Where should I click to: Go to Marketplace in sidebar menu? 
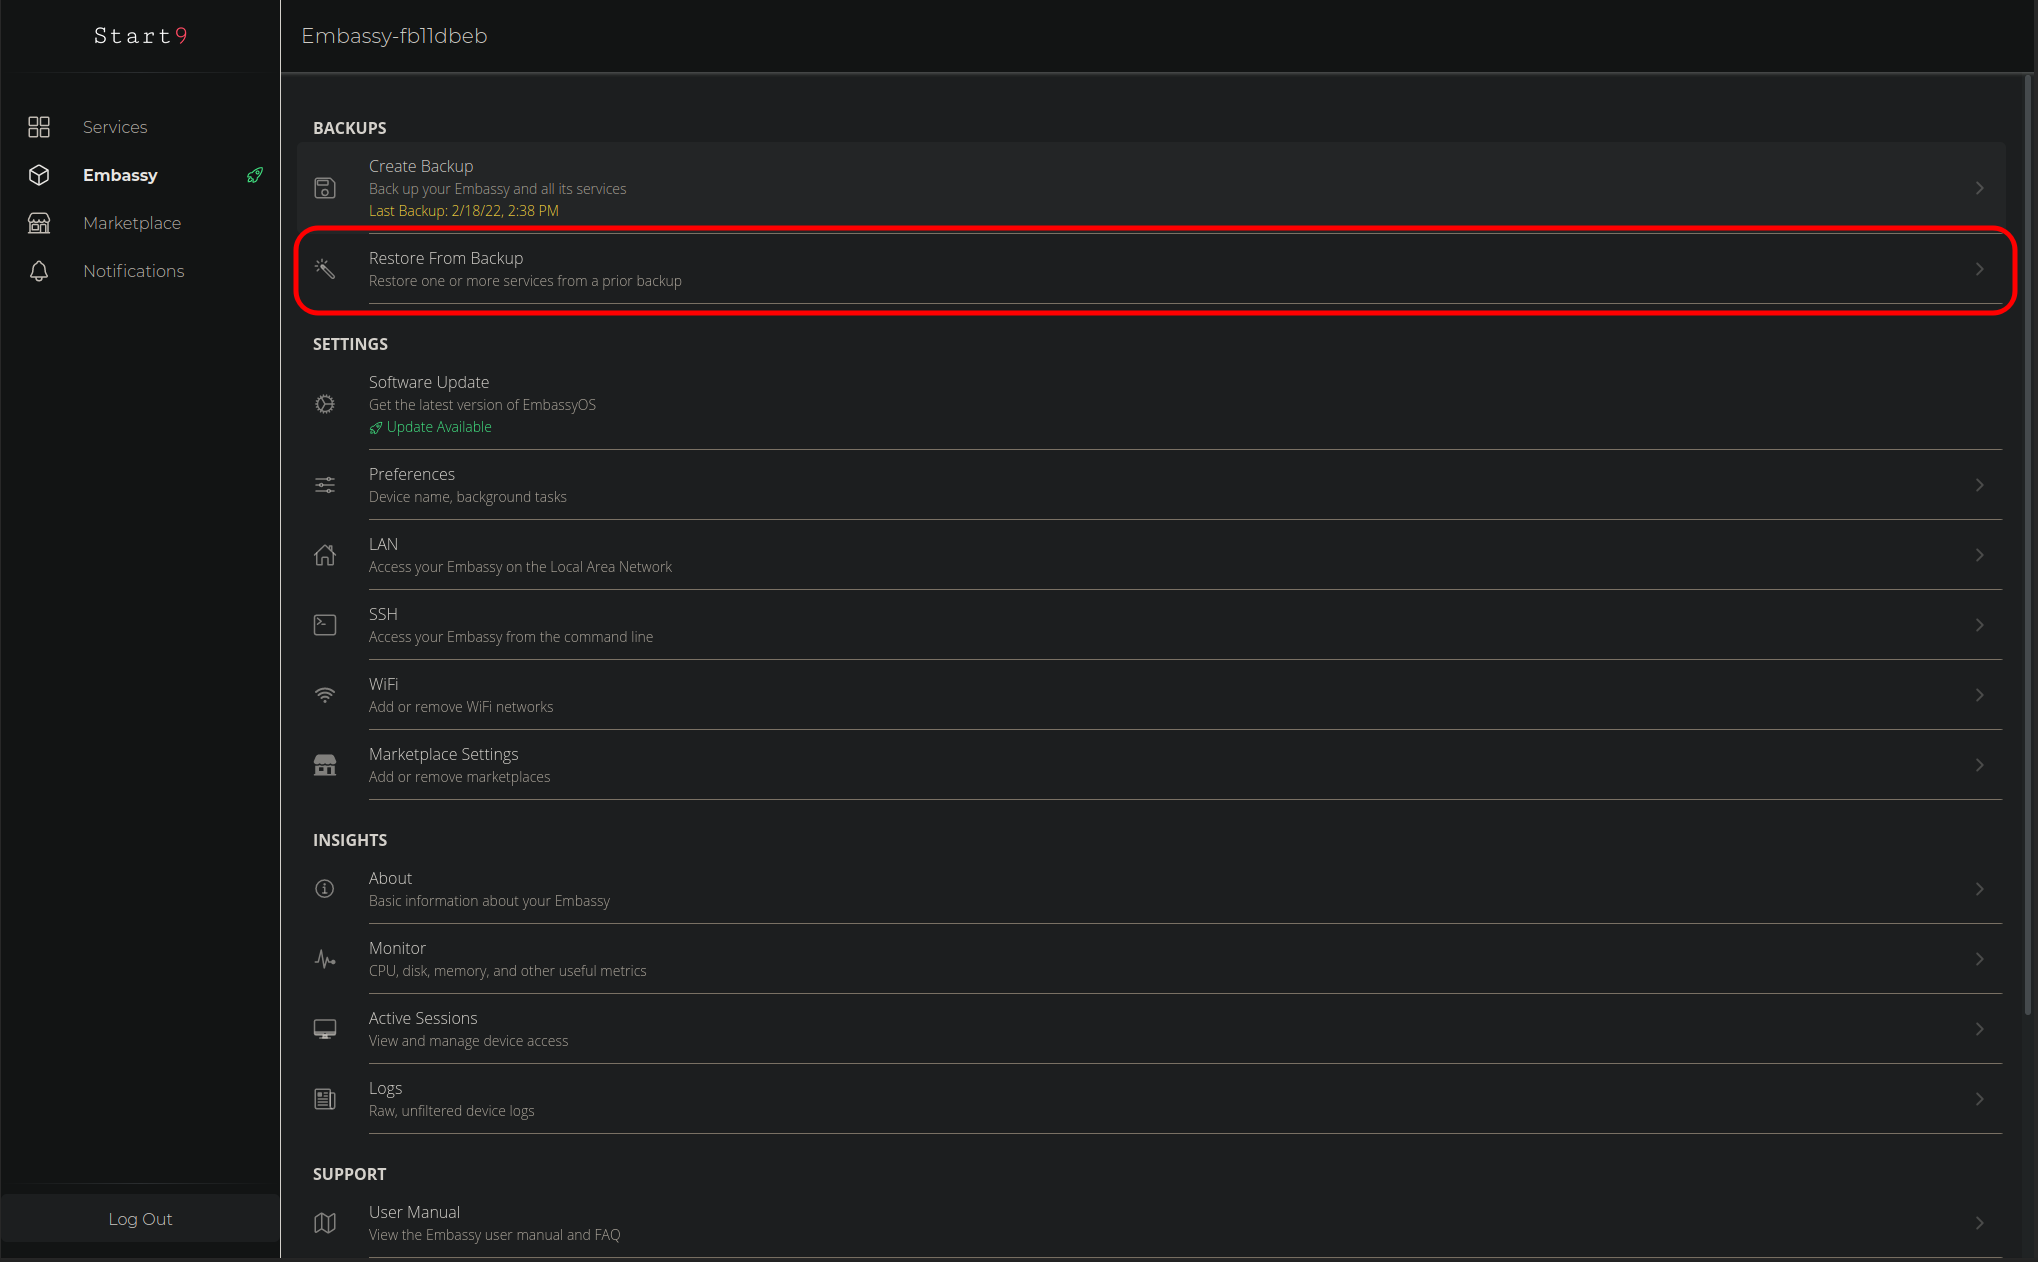point(132,223)
